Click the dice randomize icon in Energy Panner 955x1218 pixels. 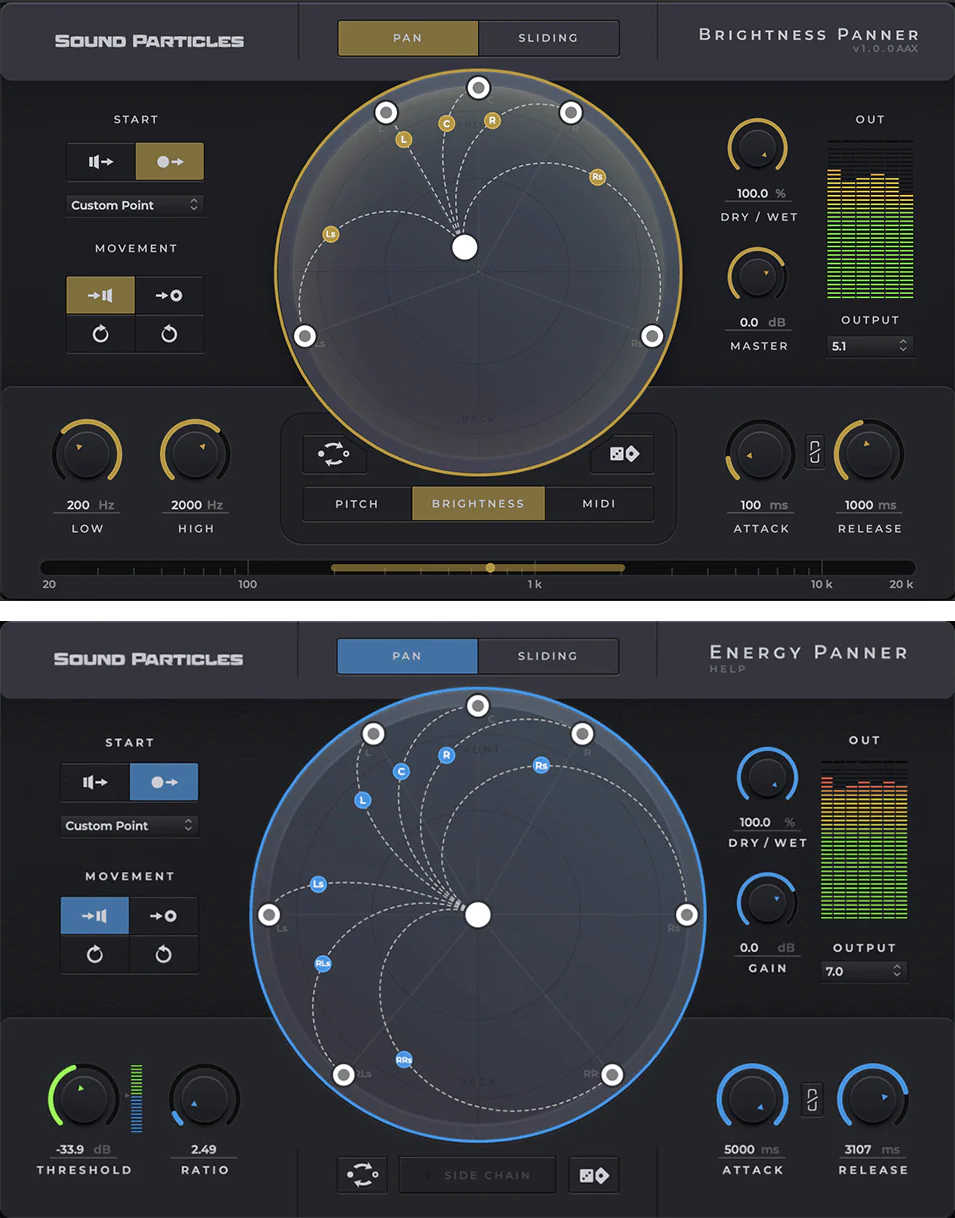point(594,1175)
